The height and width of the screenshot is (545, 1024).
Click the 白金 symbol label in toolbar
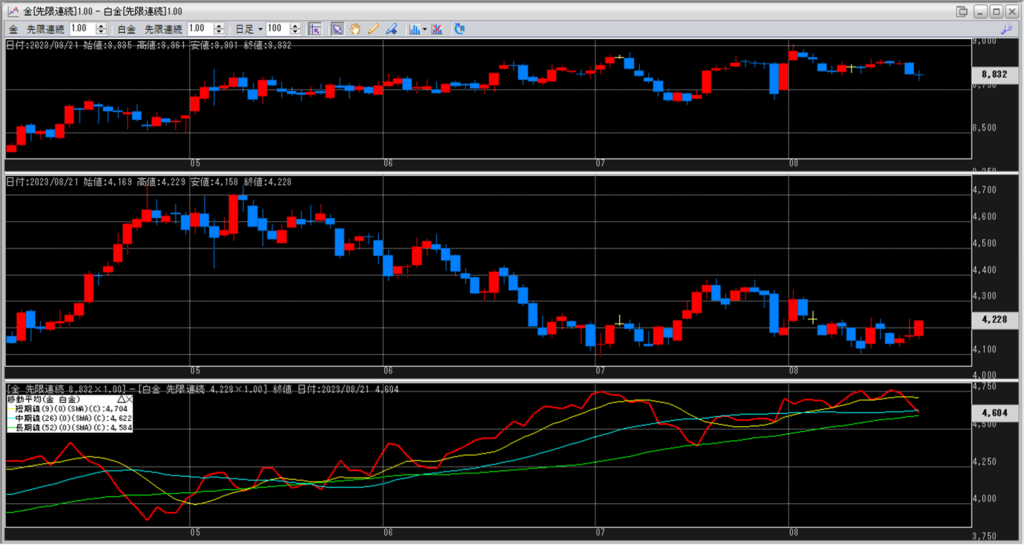[x=125, y=29]
